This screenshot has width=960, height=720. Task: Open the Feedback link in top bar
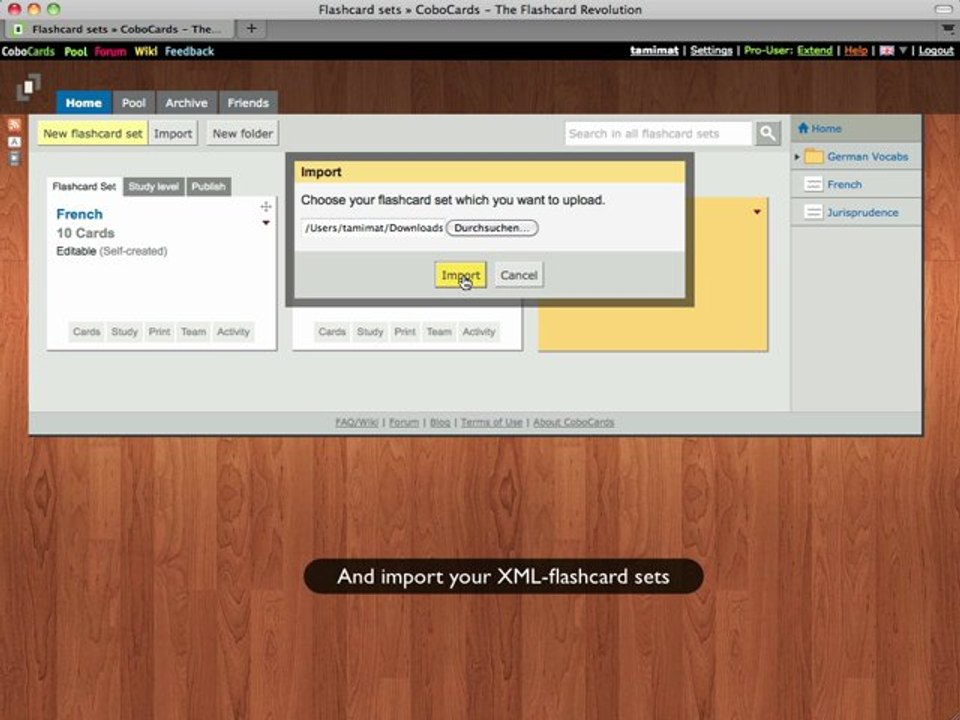coord(189,51)
